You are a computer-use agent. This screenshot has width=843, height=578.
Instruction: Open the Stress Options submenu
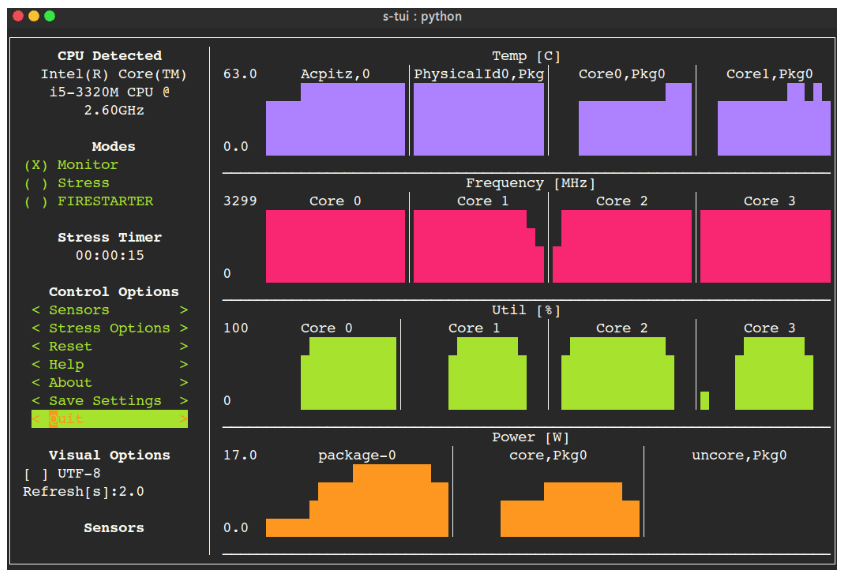(x=104, y=327)
